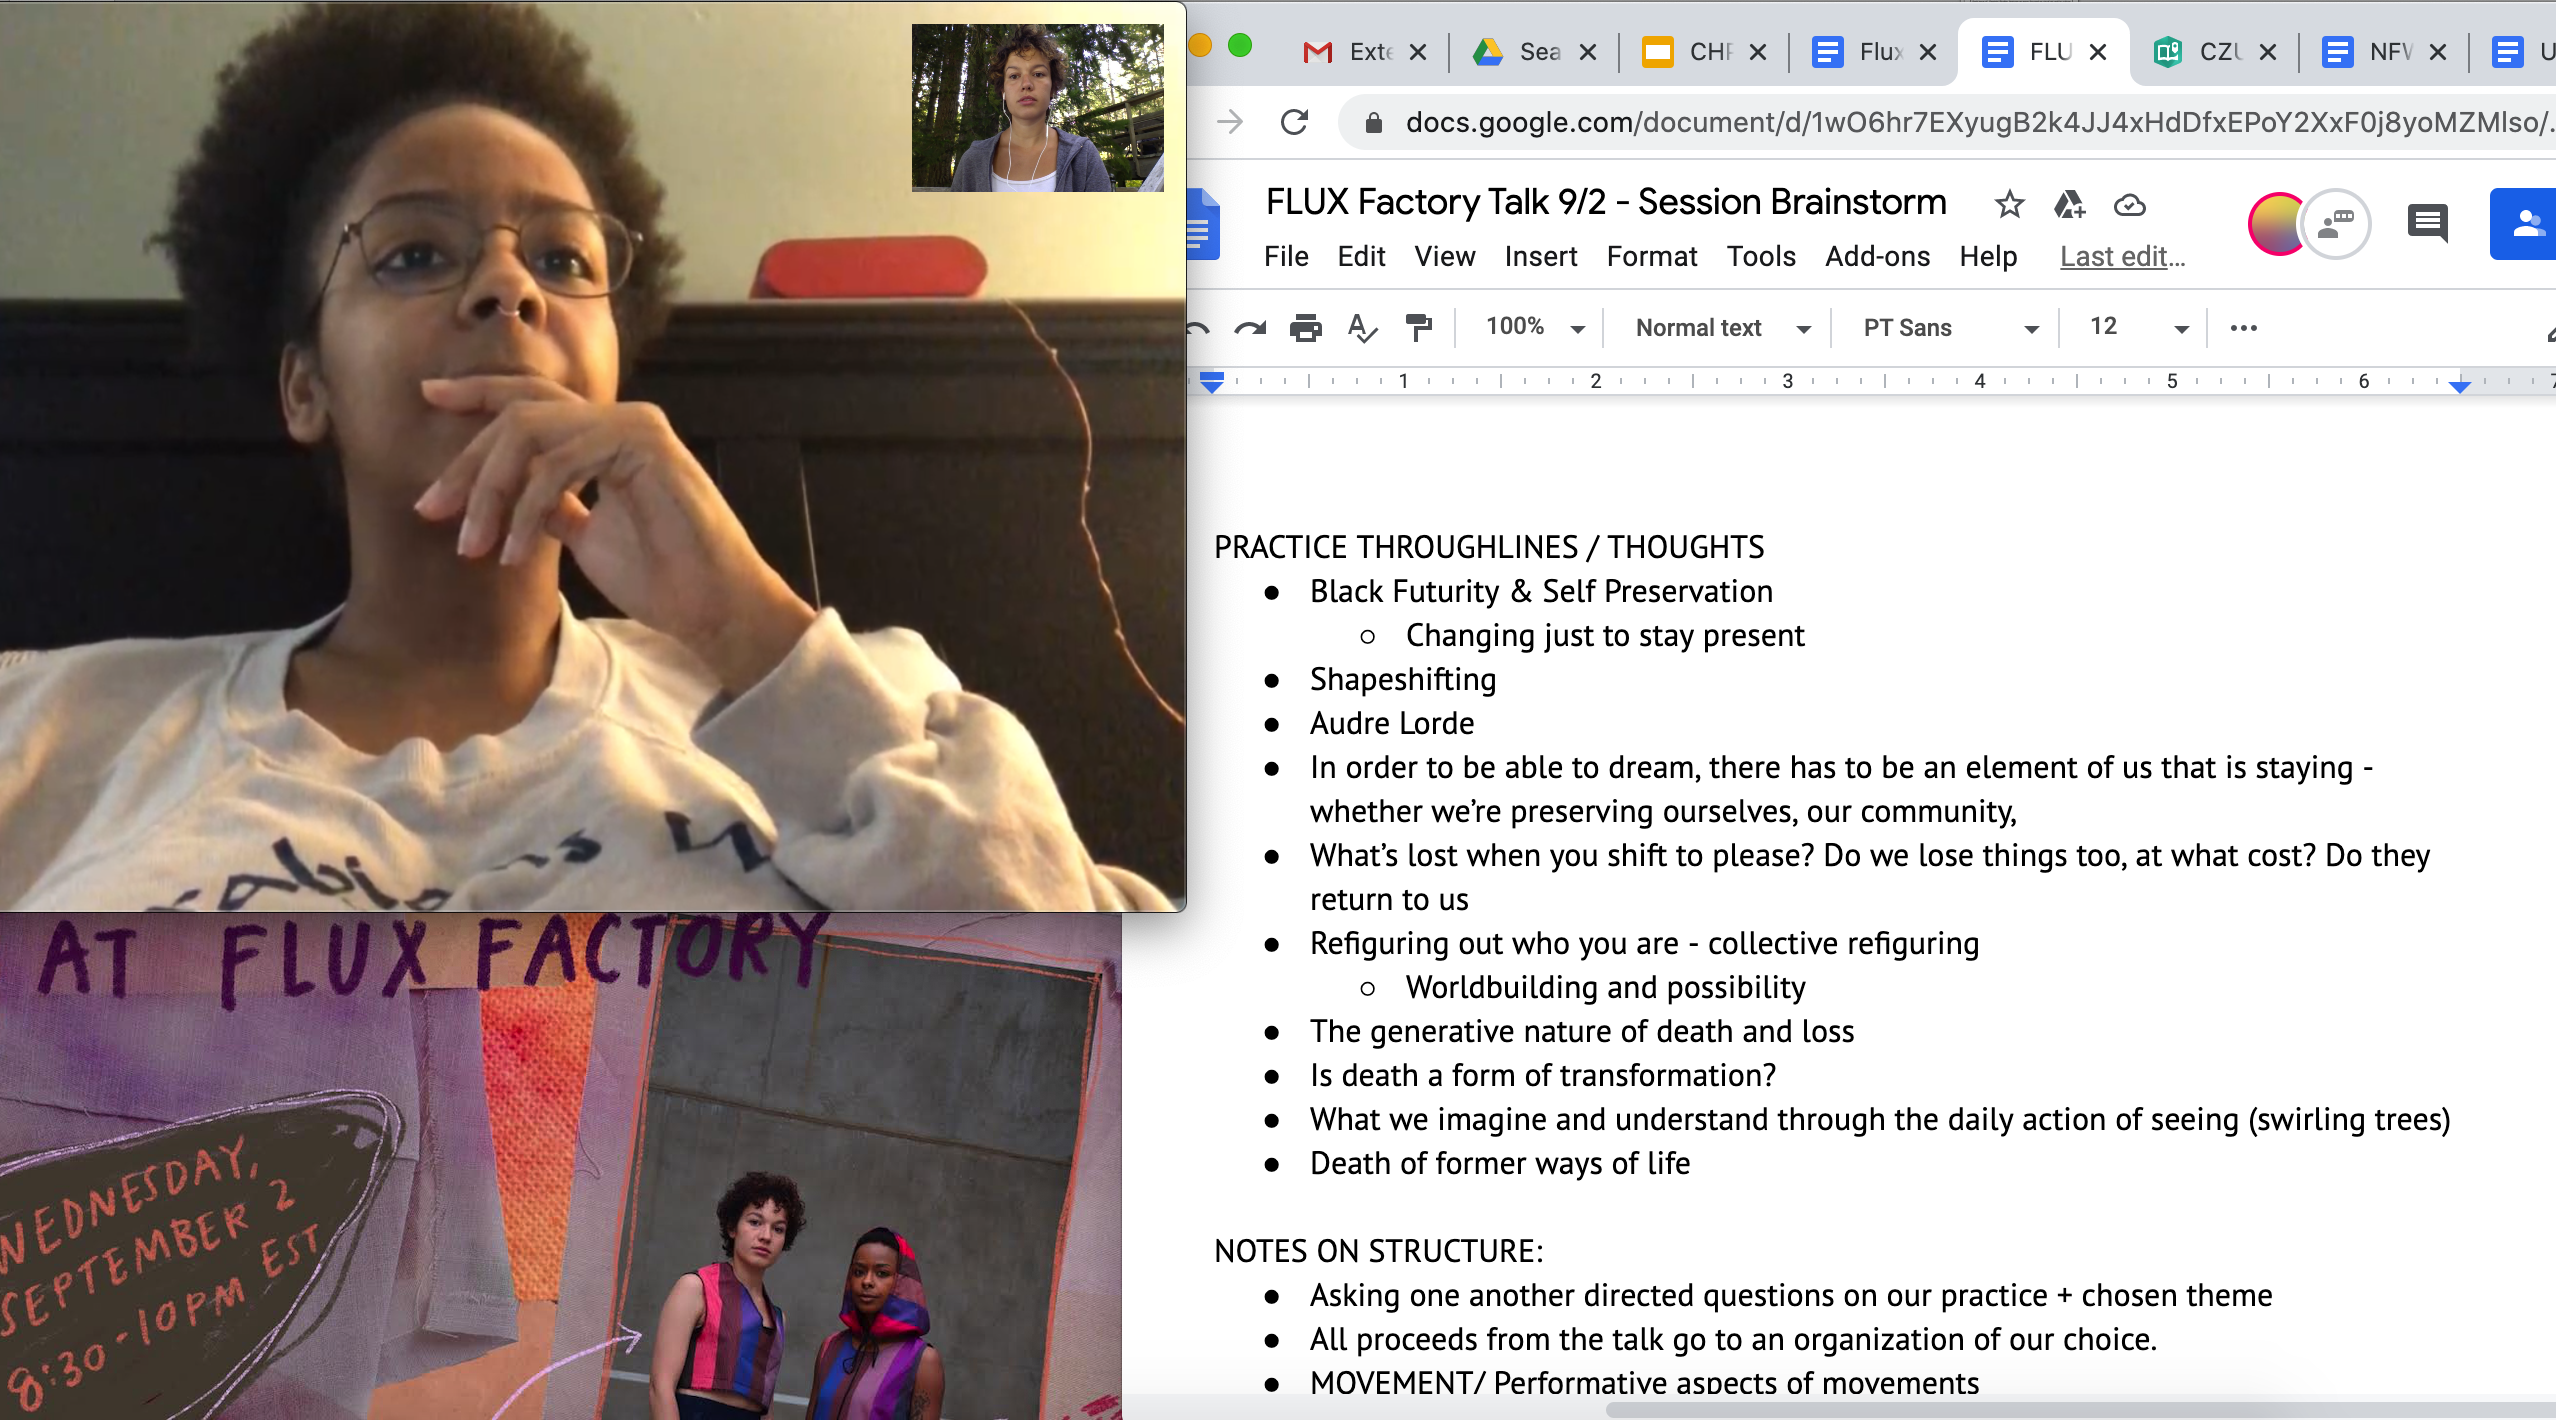2556x1420 pixels.
Task: Select the Paint format tool
Action: [1418, 328]
